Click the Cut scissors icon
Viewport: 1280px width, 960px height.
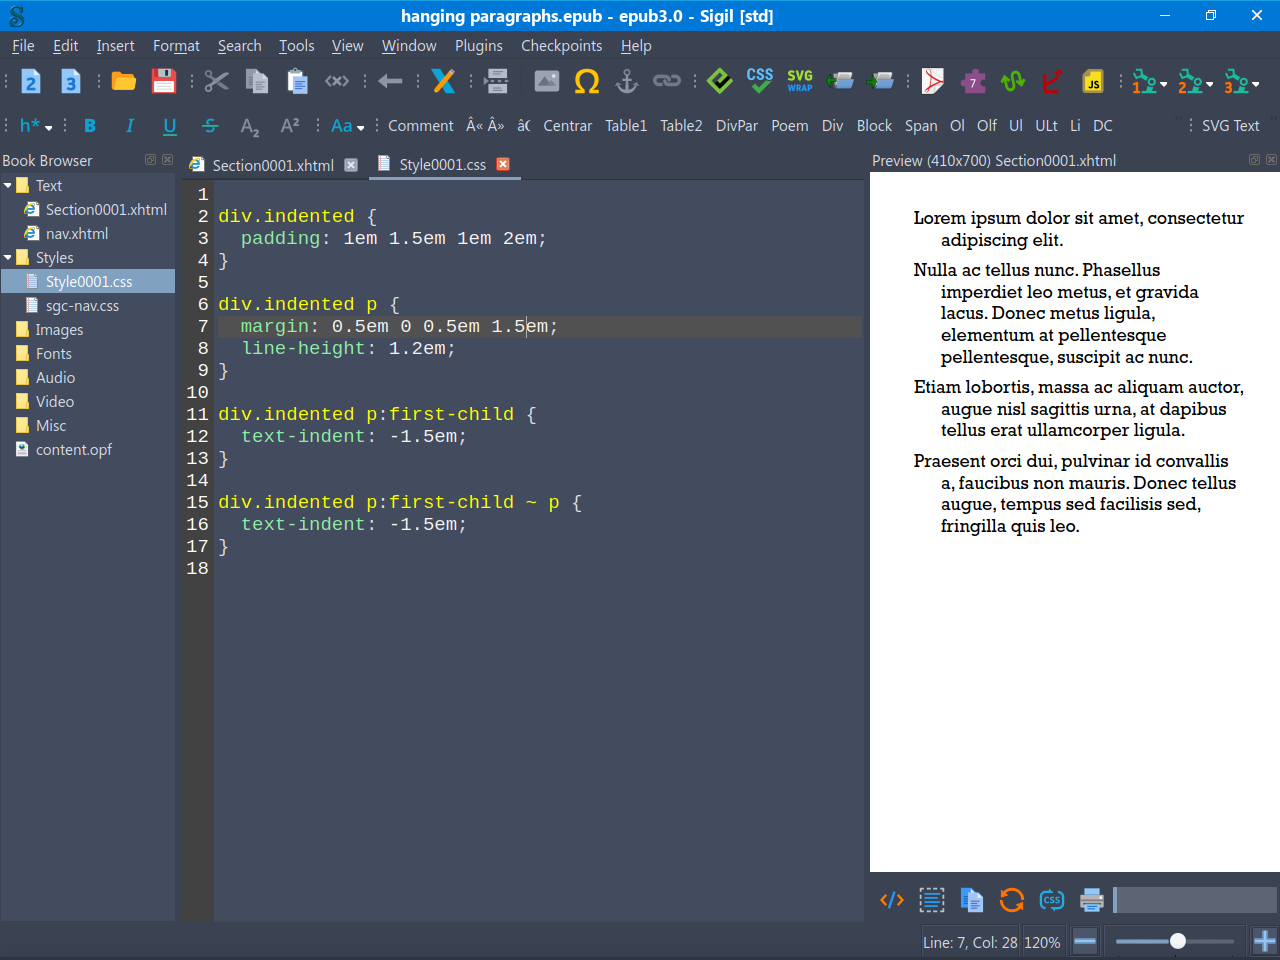click(x=216, y=82)
